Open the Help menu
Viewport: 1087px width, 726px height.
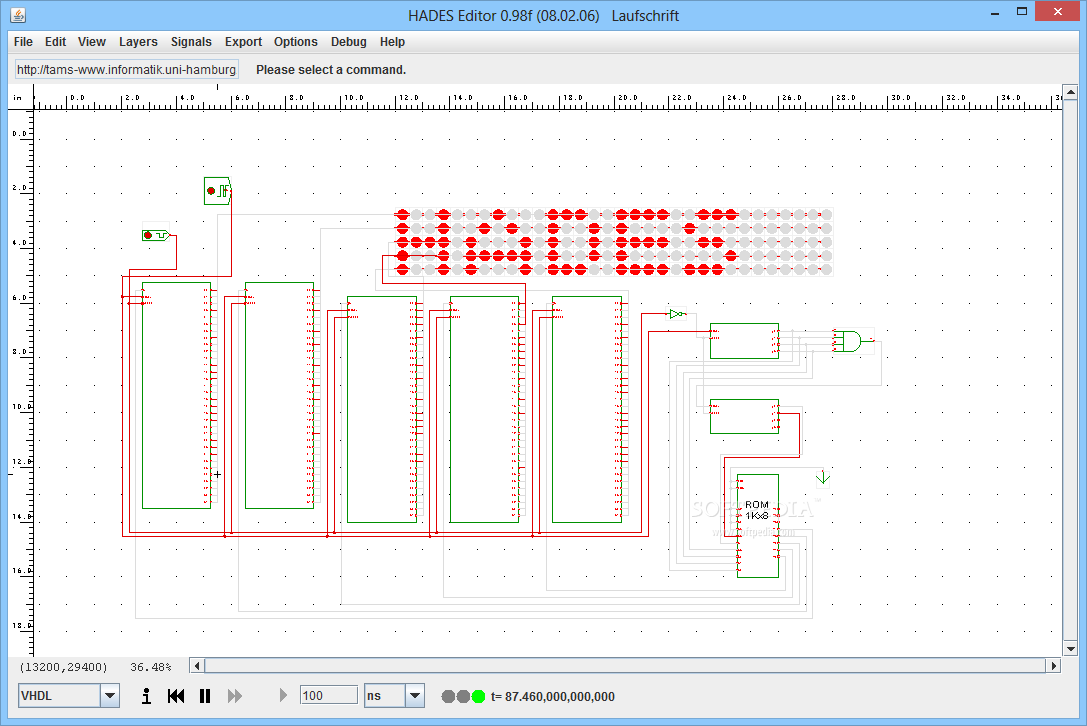(x=392, y=42)
